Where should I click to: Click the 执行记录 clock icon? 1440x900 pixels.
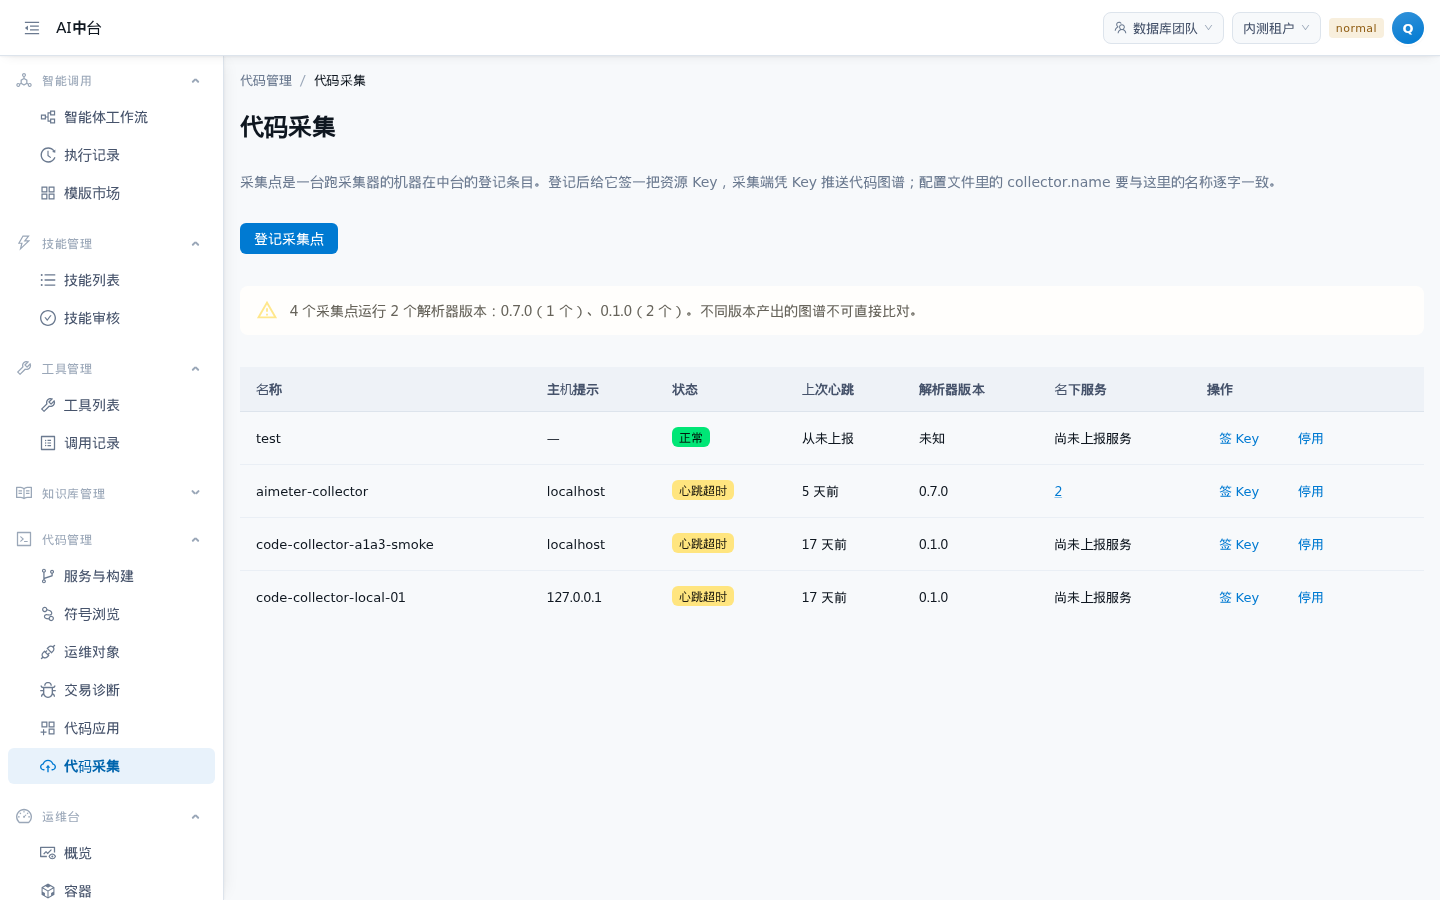(48, 155)
